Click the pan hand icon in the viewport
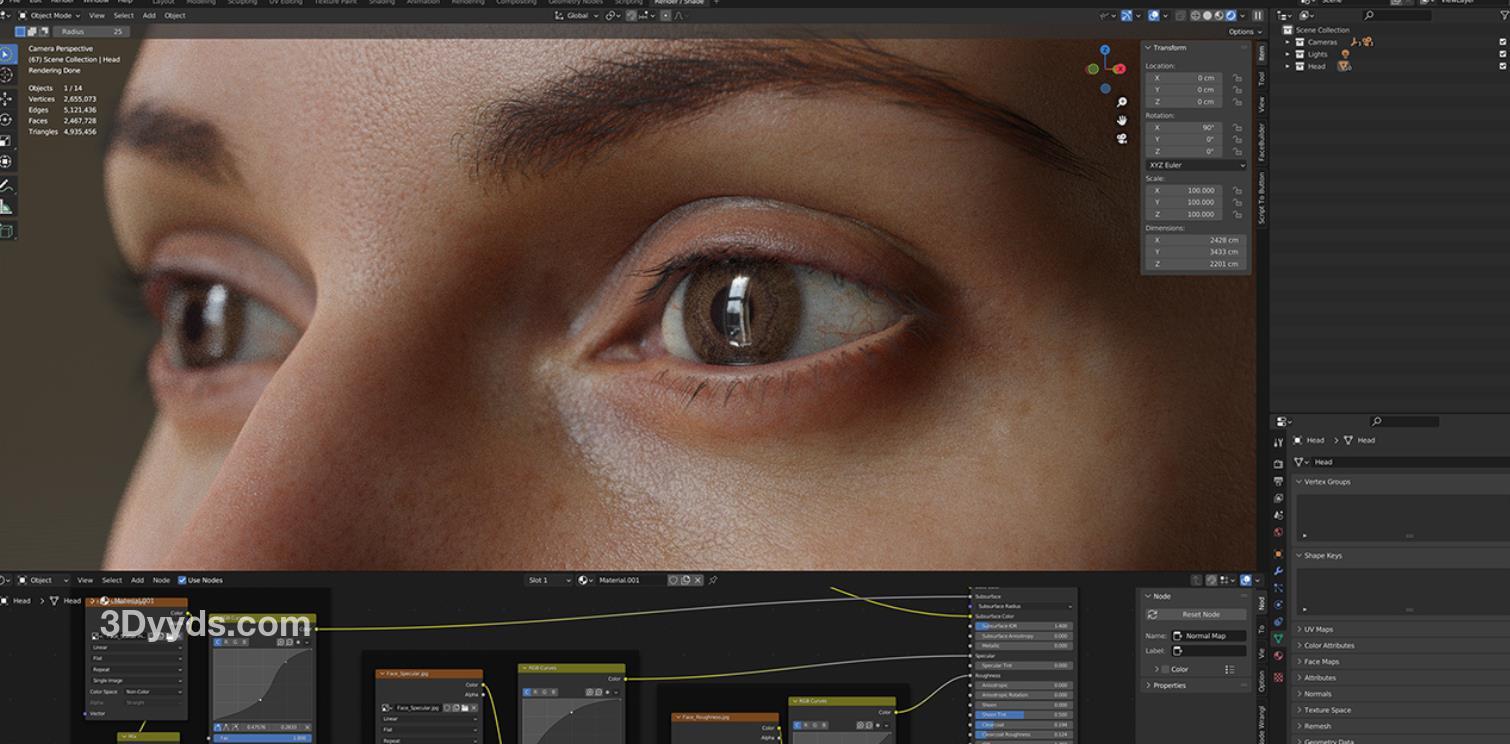Viewport: 1510px width, 744px height. (x=1122, y=120)
